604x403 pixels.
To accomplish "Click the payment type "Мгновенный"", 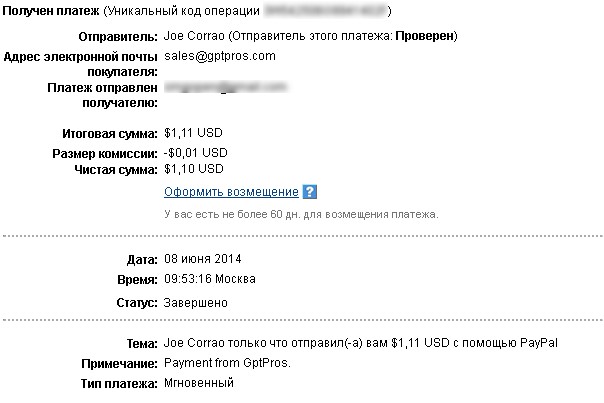I will click(201, 384).
